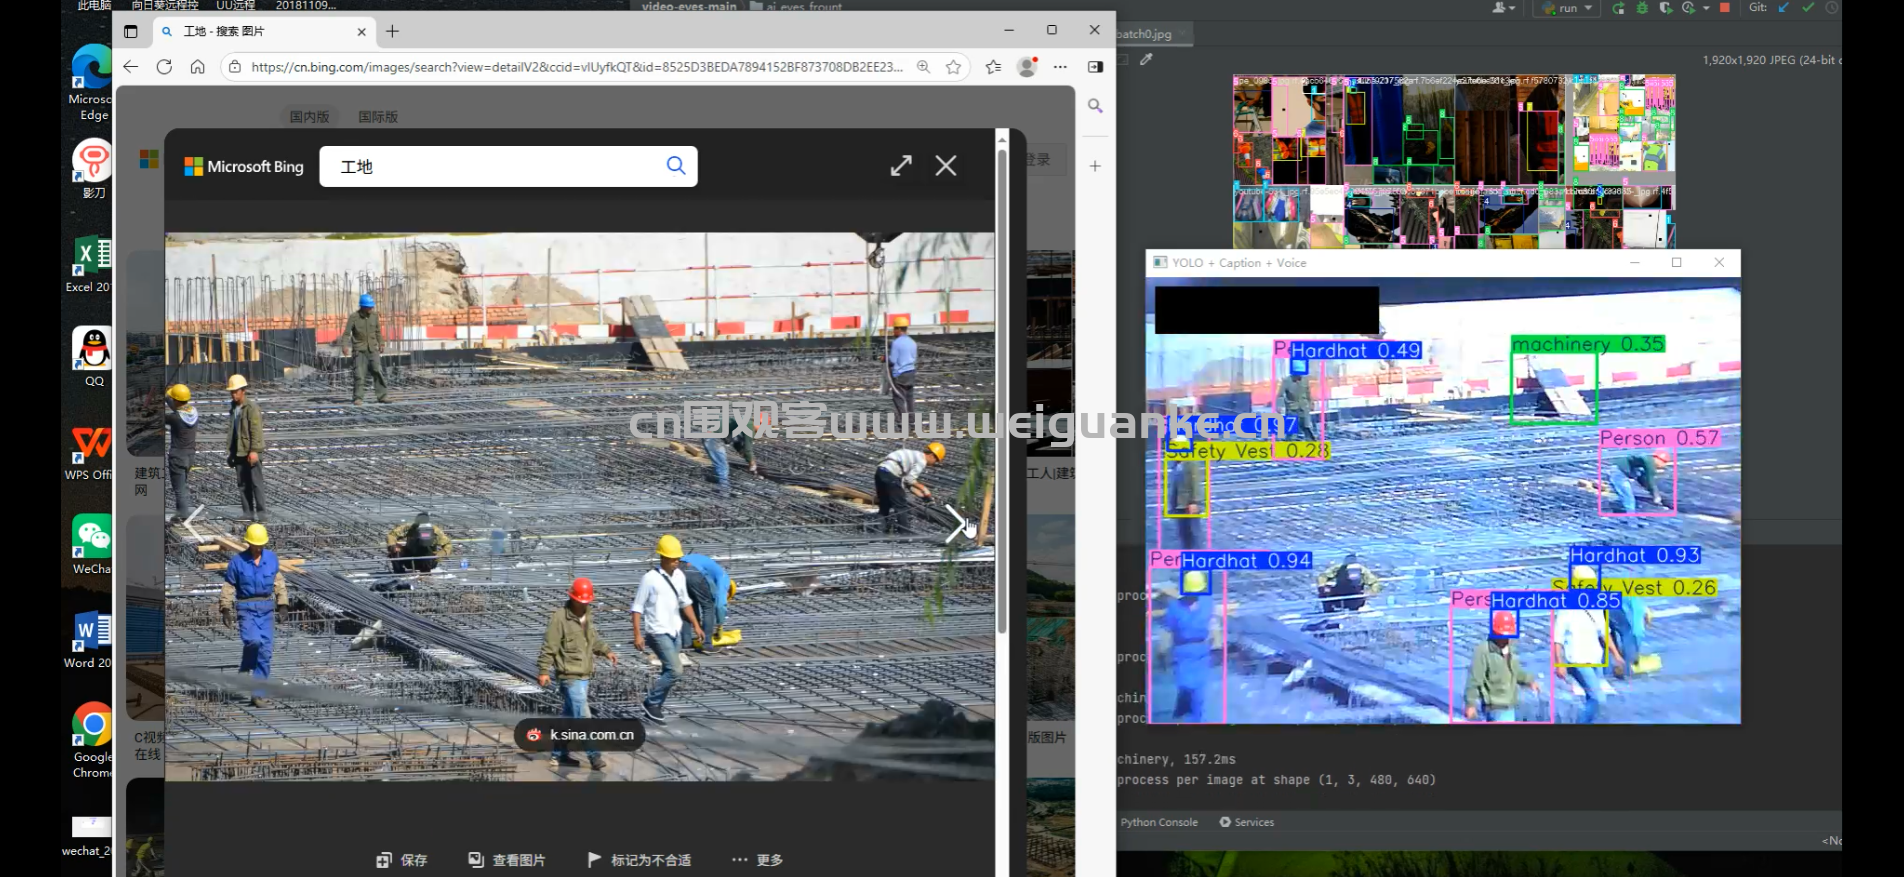Screen dimensions: 1904x877
Task: Expand the user profile dropdown in IDE
Action: coord(1503,8)
